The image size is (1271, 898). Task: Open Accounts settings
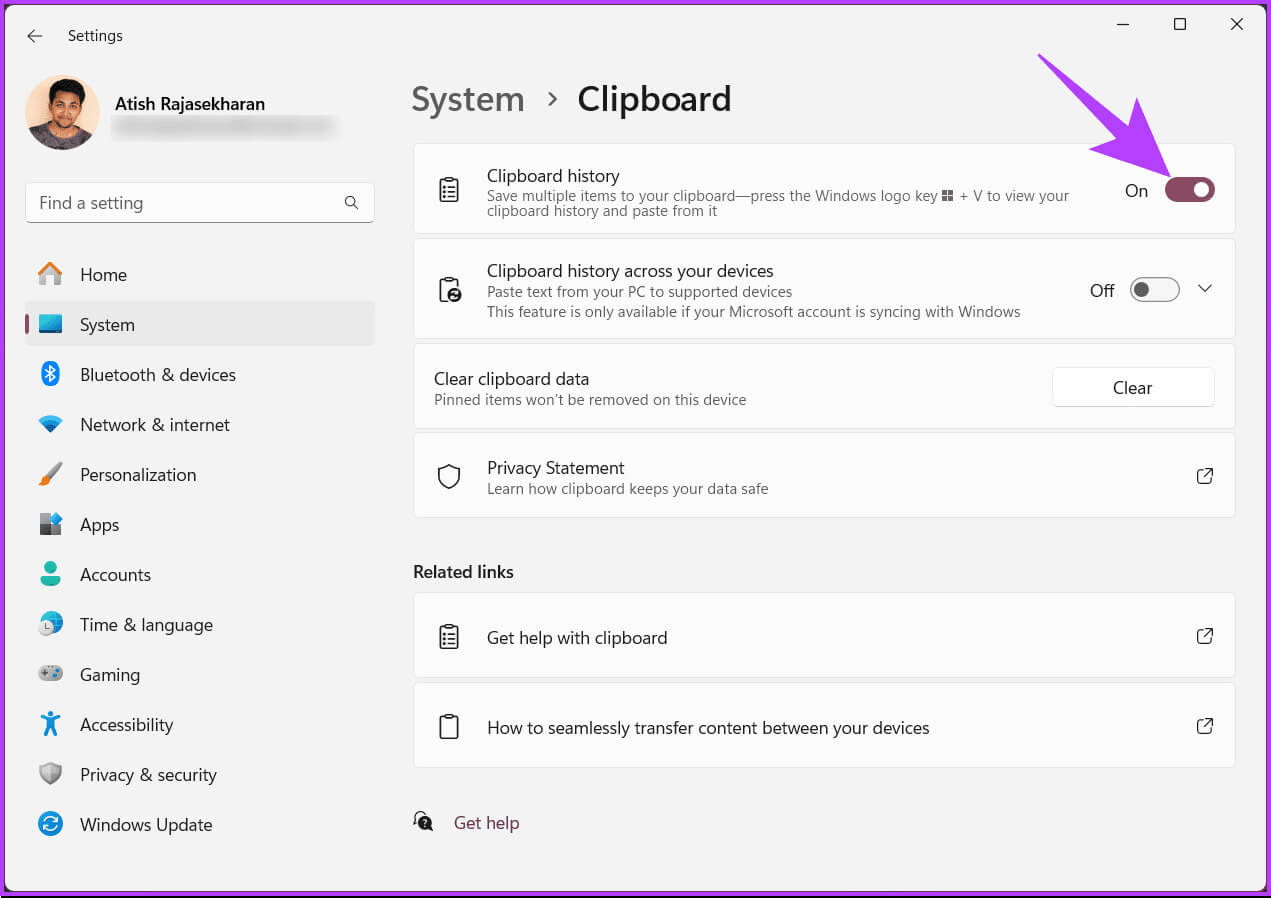(200, 575)
